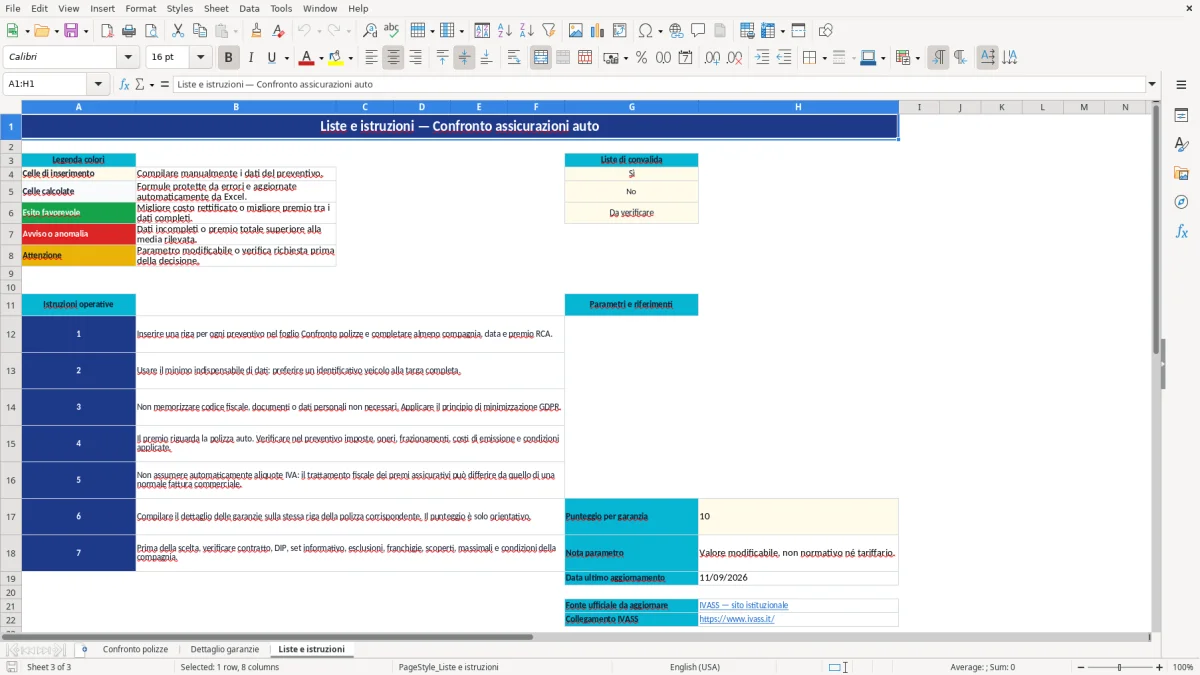The width and height of the screenshot is (1200, 675).
Task: Clear direct formatting icon
Action: coord(278,31)
